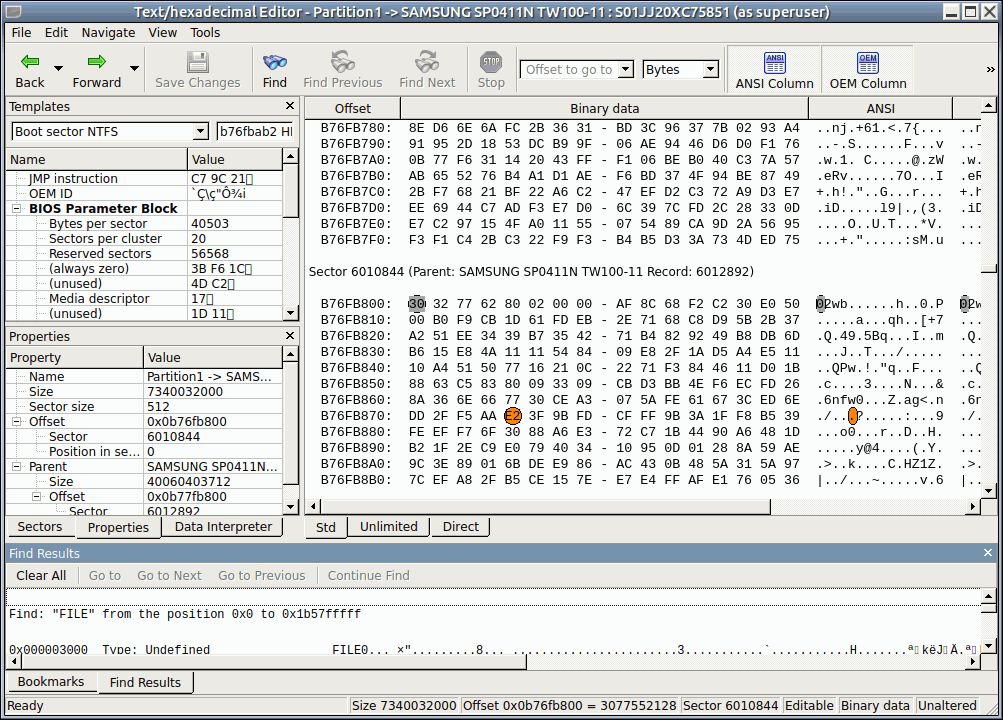The image size is (1003, 720).
Task: Collapse the Parent property node
Action: coord(17,467)
